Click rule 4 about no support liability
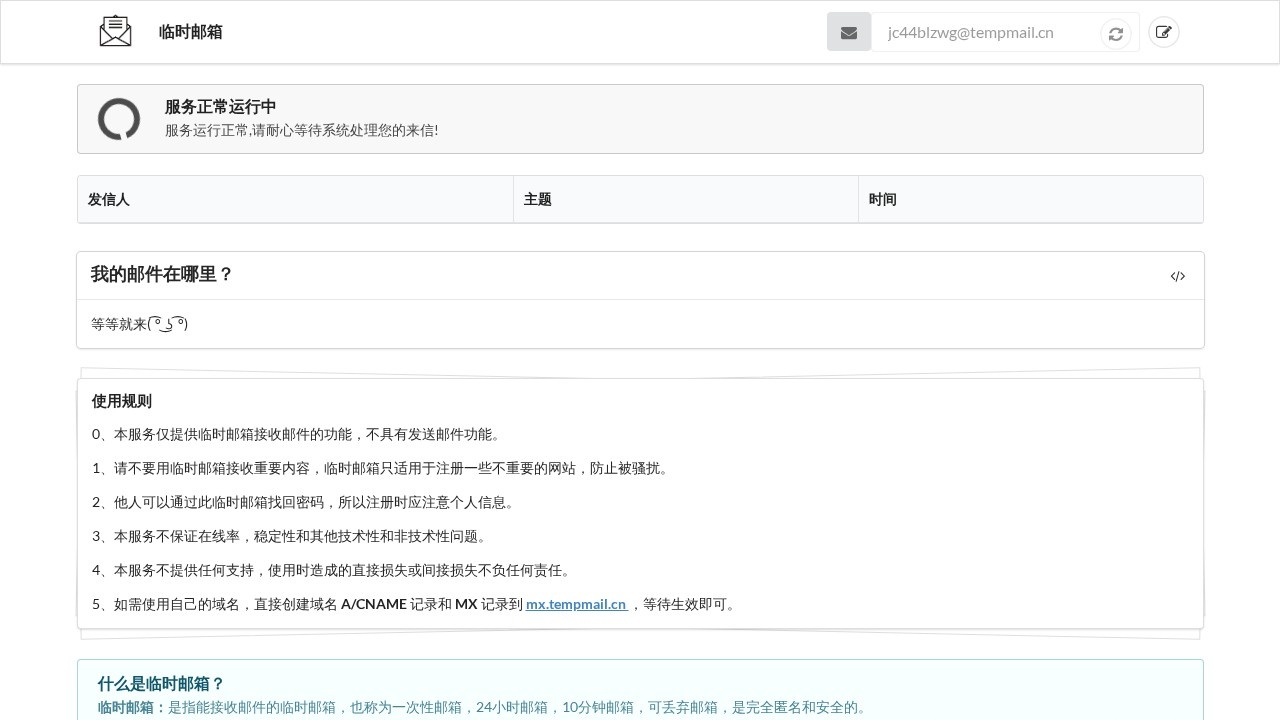Image resolution: width=1280 pixels, height=720 pixels. click(333, 570)
